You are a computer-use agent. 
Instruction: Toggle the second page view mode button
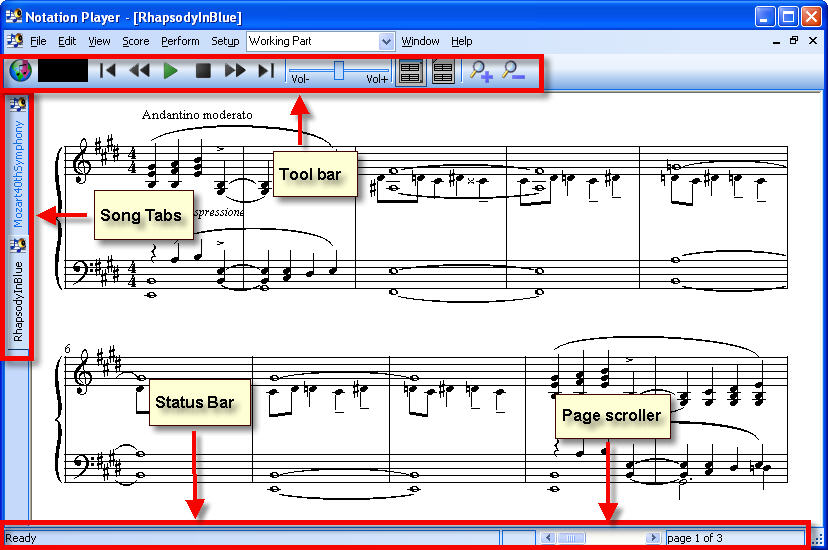[x=442, y=71]
